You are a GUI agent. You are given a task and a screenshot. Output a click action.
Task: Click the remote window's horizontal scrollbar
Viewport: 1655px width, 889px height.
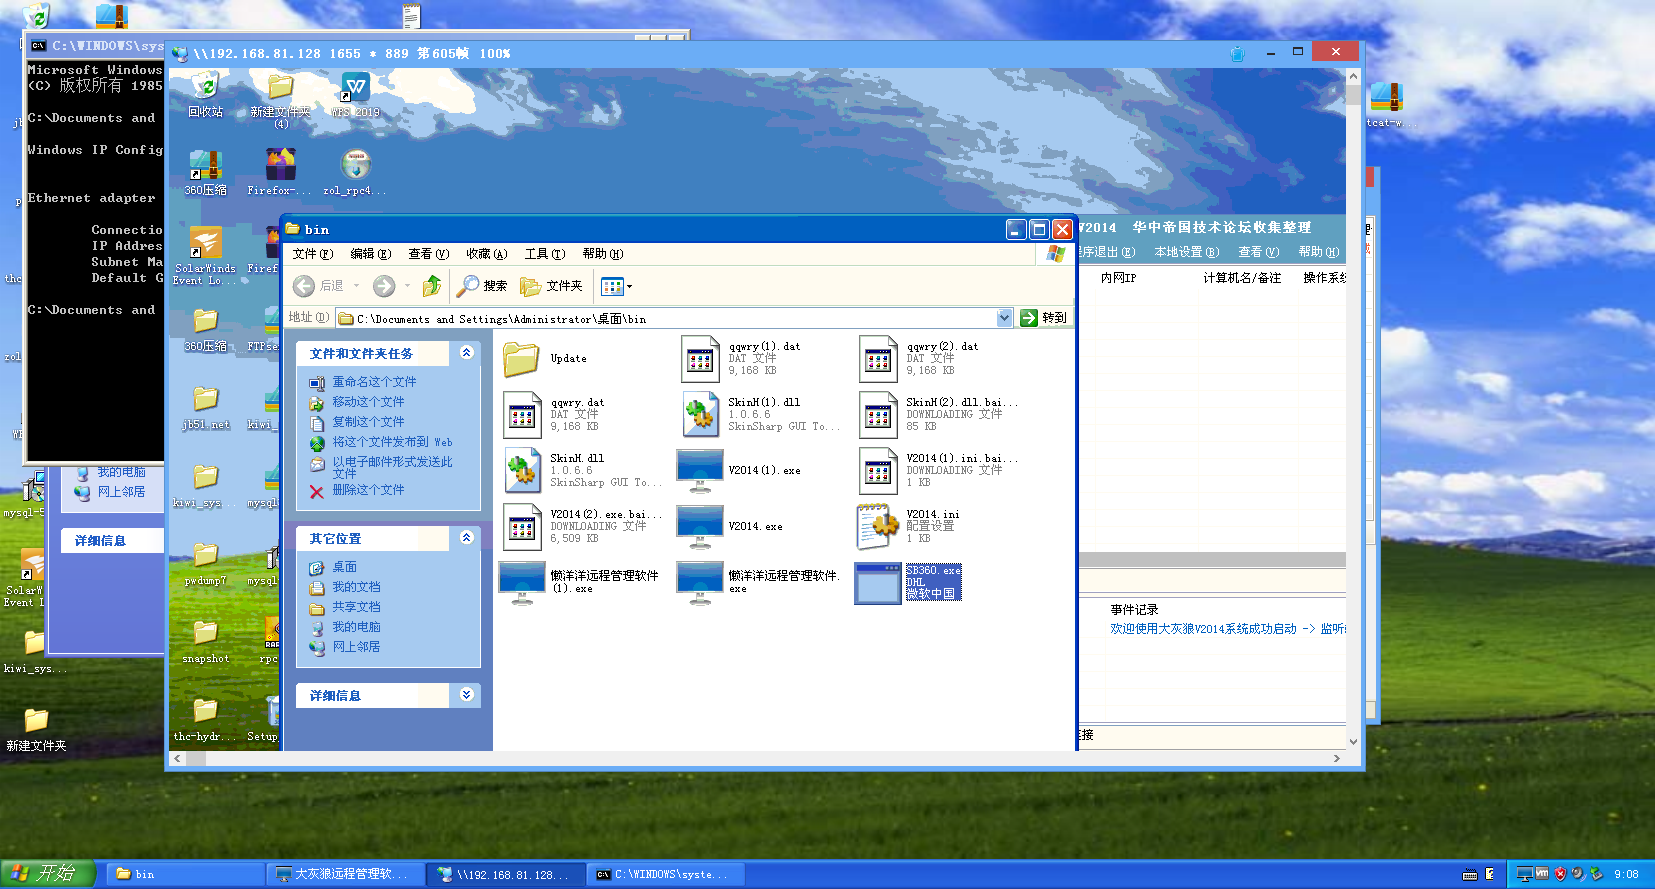click(x=756, y=759)
